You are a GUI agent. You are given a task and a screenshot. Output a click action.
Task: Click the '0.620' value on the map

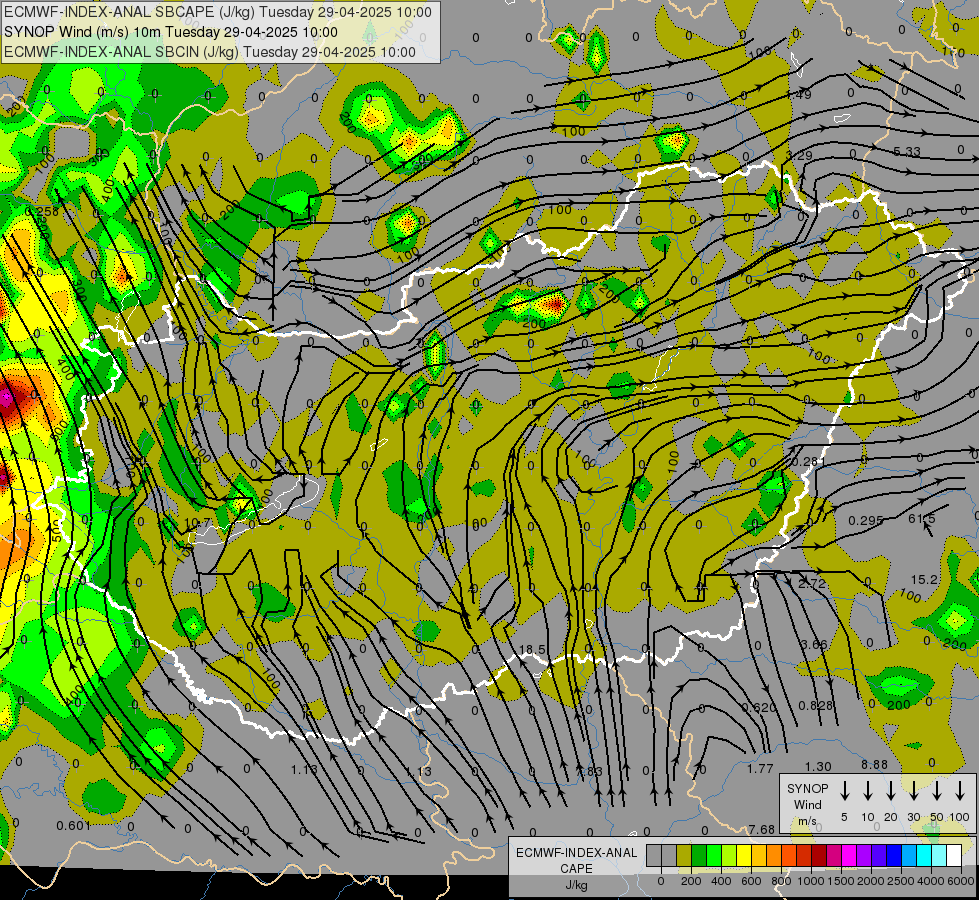pyautogui.click(x=759, y=707)
